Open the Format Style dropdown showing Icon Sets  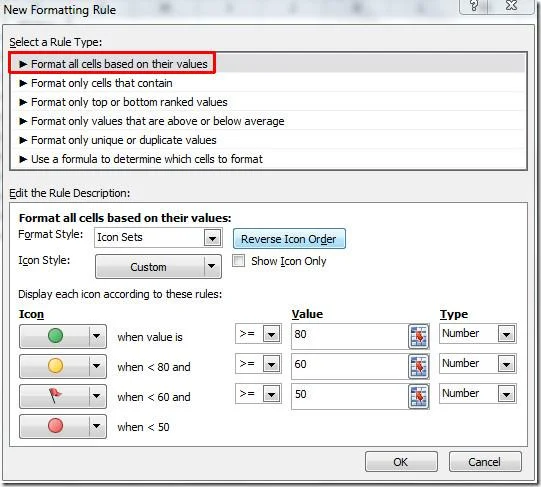(158, 237)
